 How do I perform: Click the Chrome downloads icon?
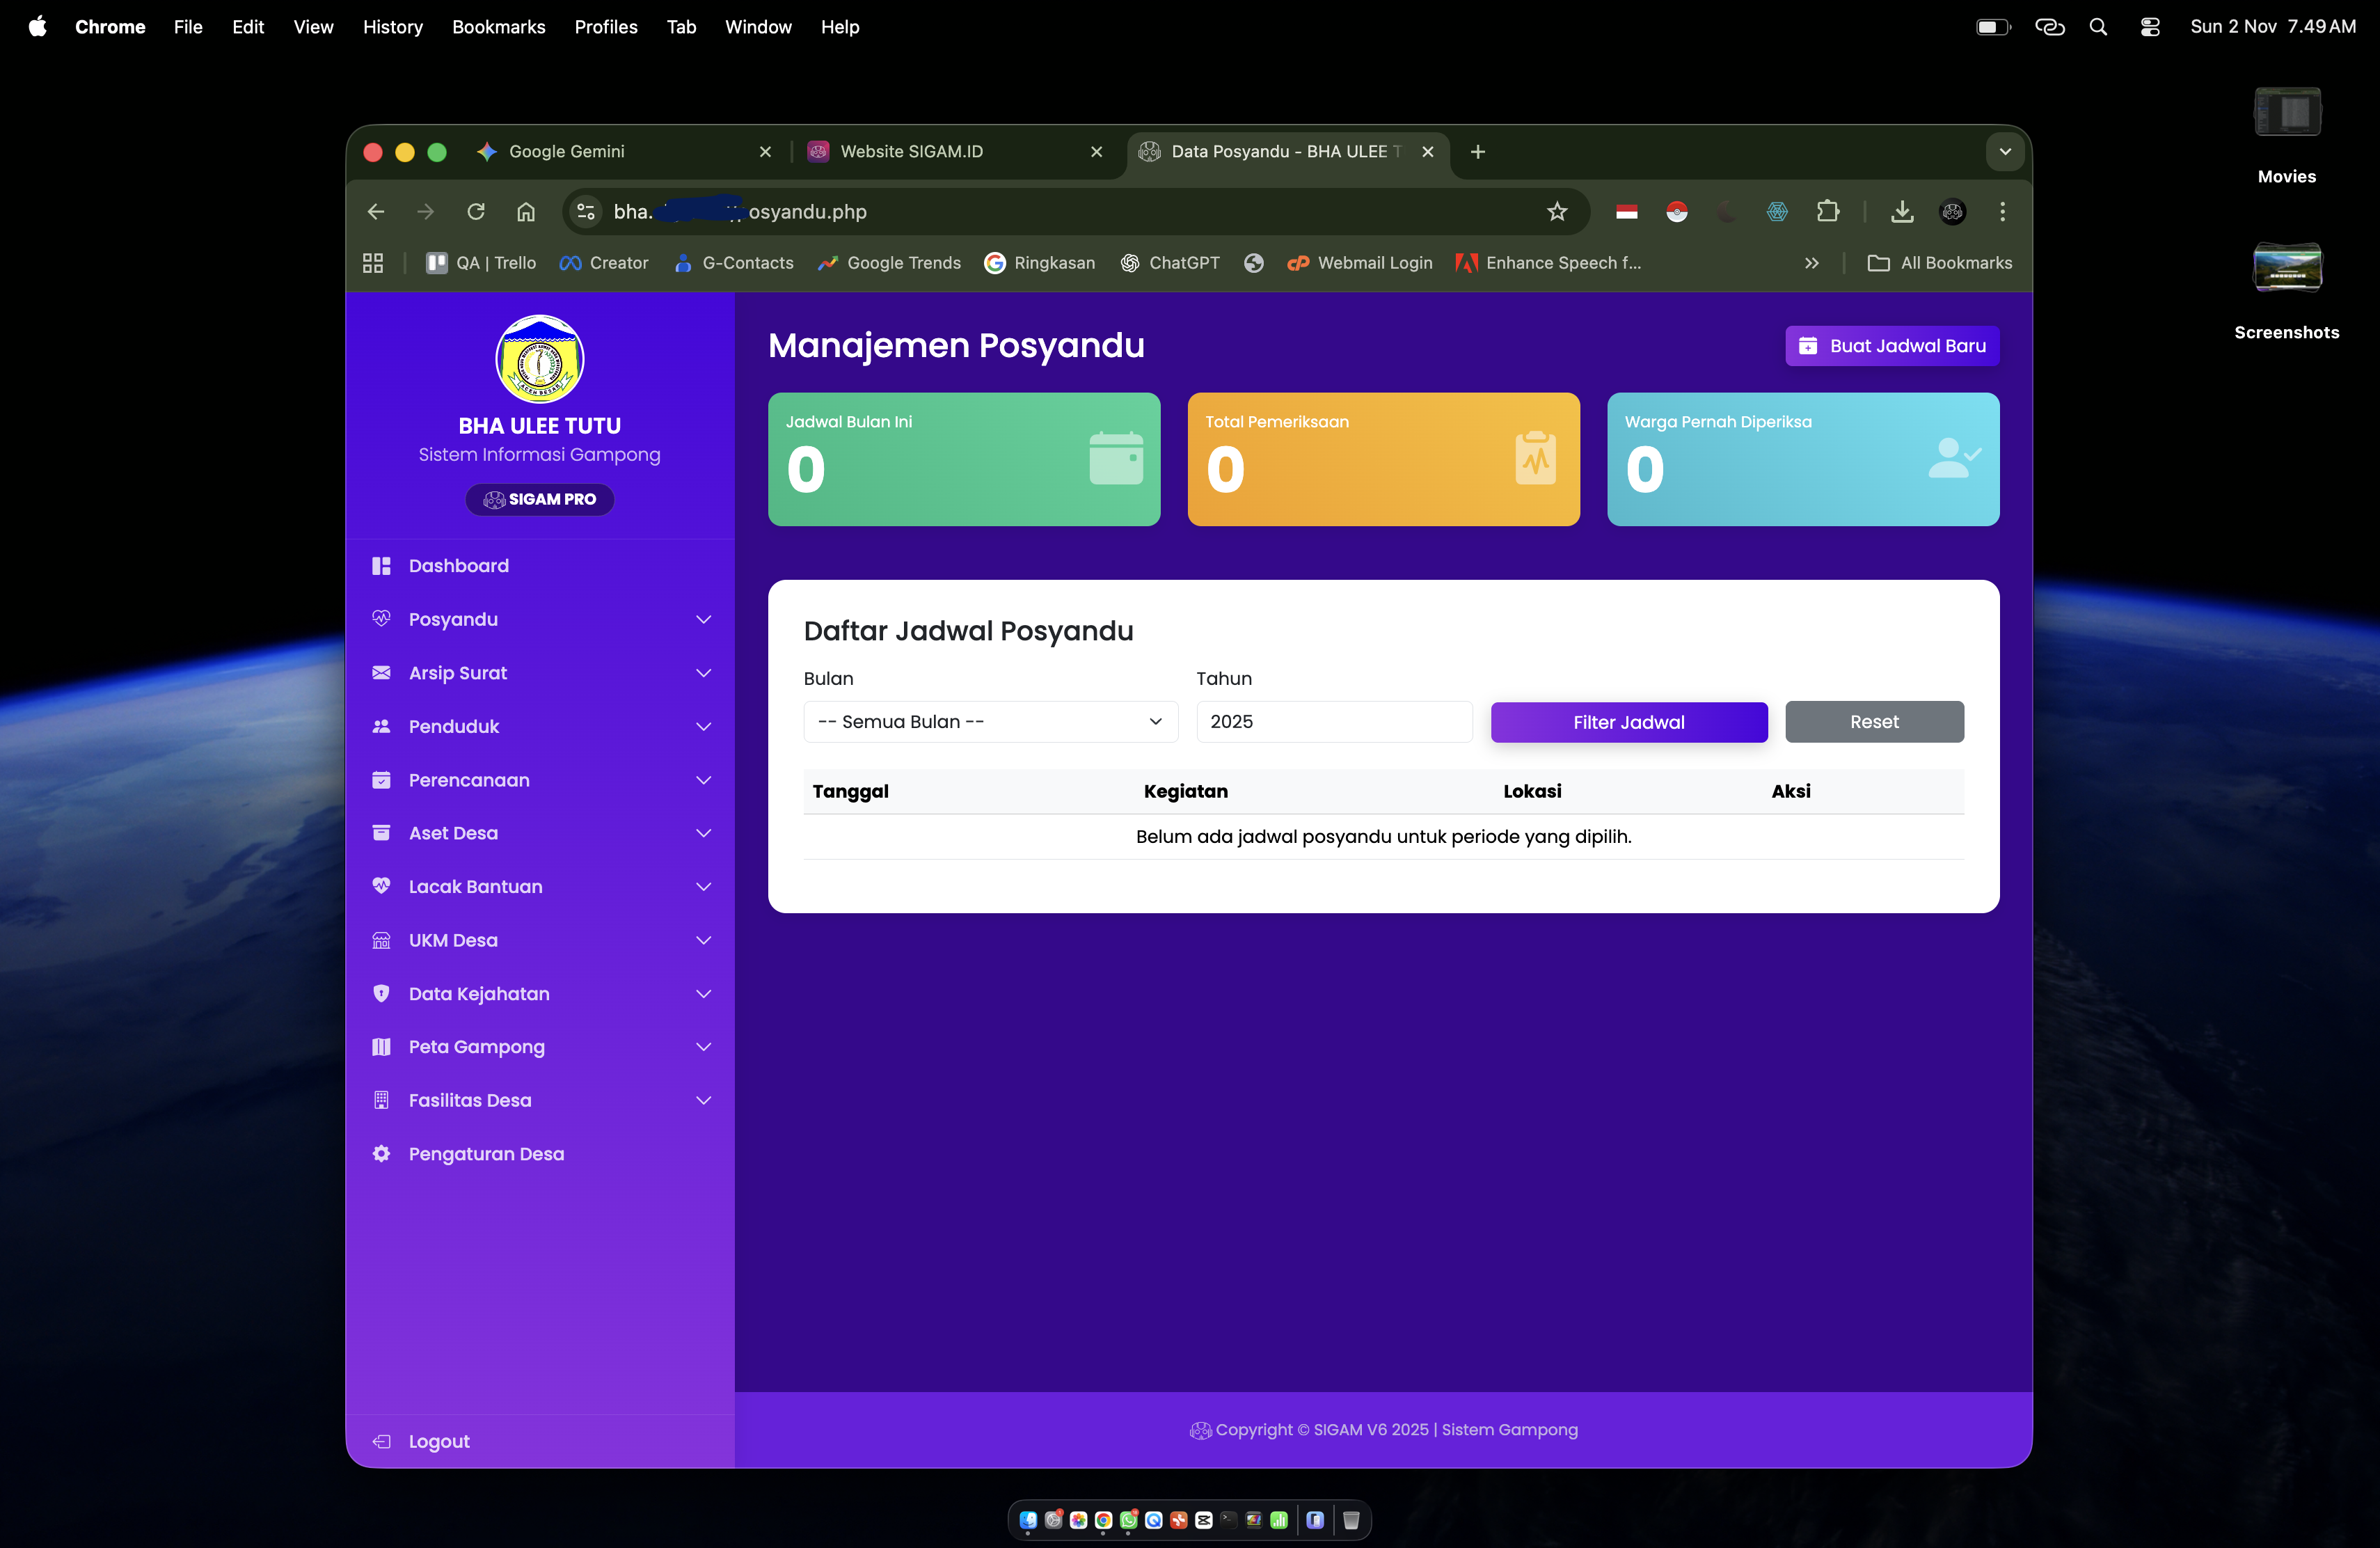point(1901,211)
